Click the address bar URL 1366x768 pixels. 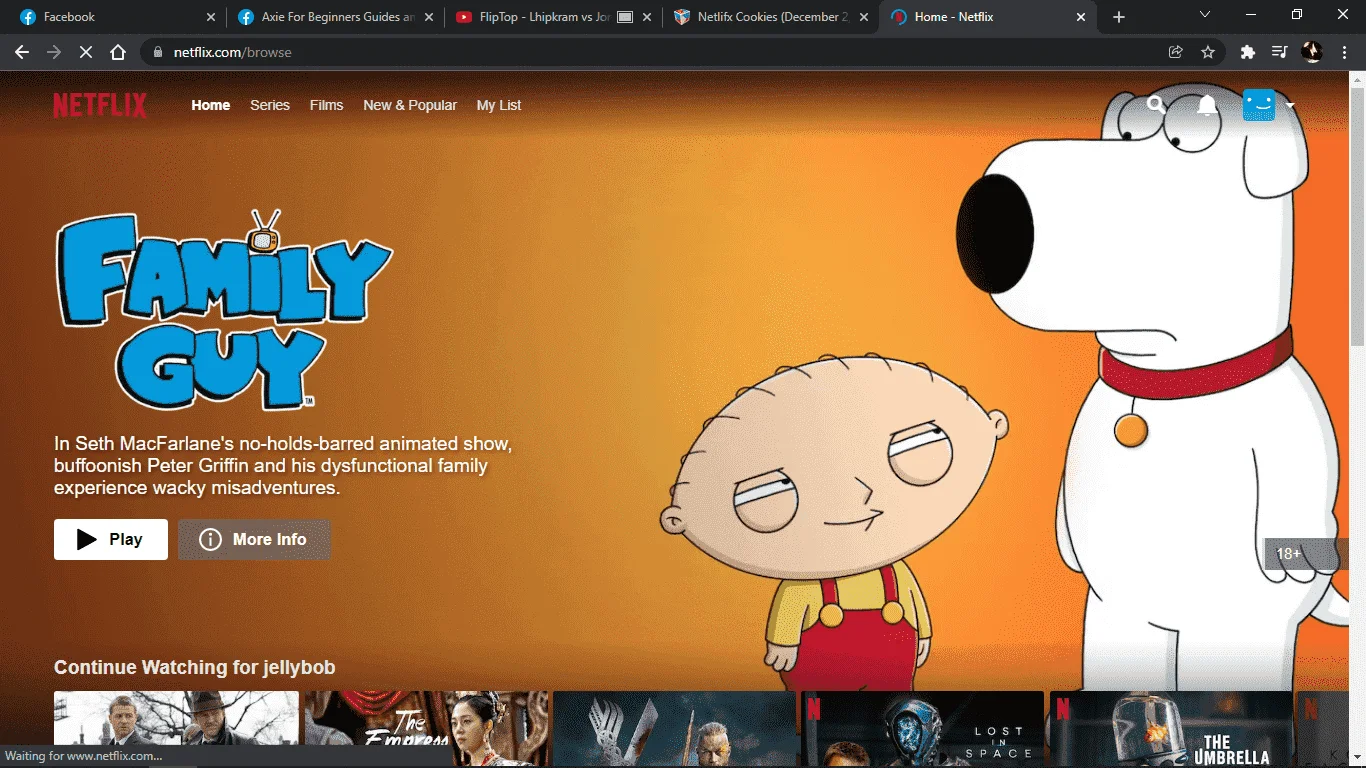point(232,52)
